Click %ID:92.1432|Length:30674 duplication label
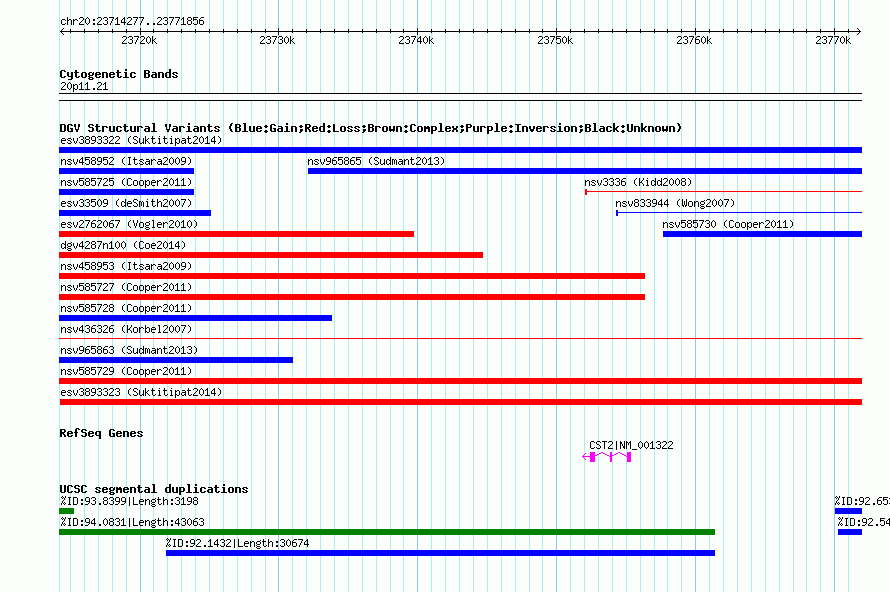The height and width of the screenshot is (592, 890). coord(237,543)
